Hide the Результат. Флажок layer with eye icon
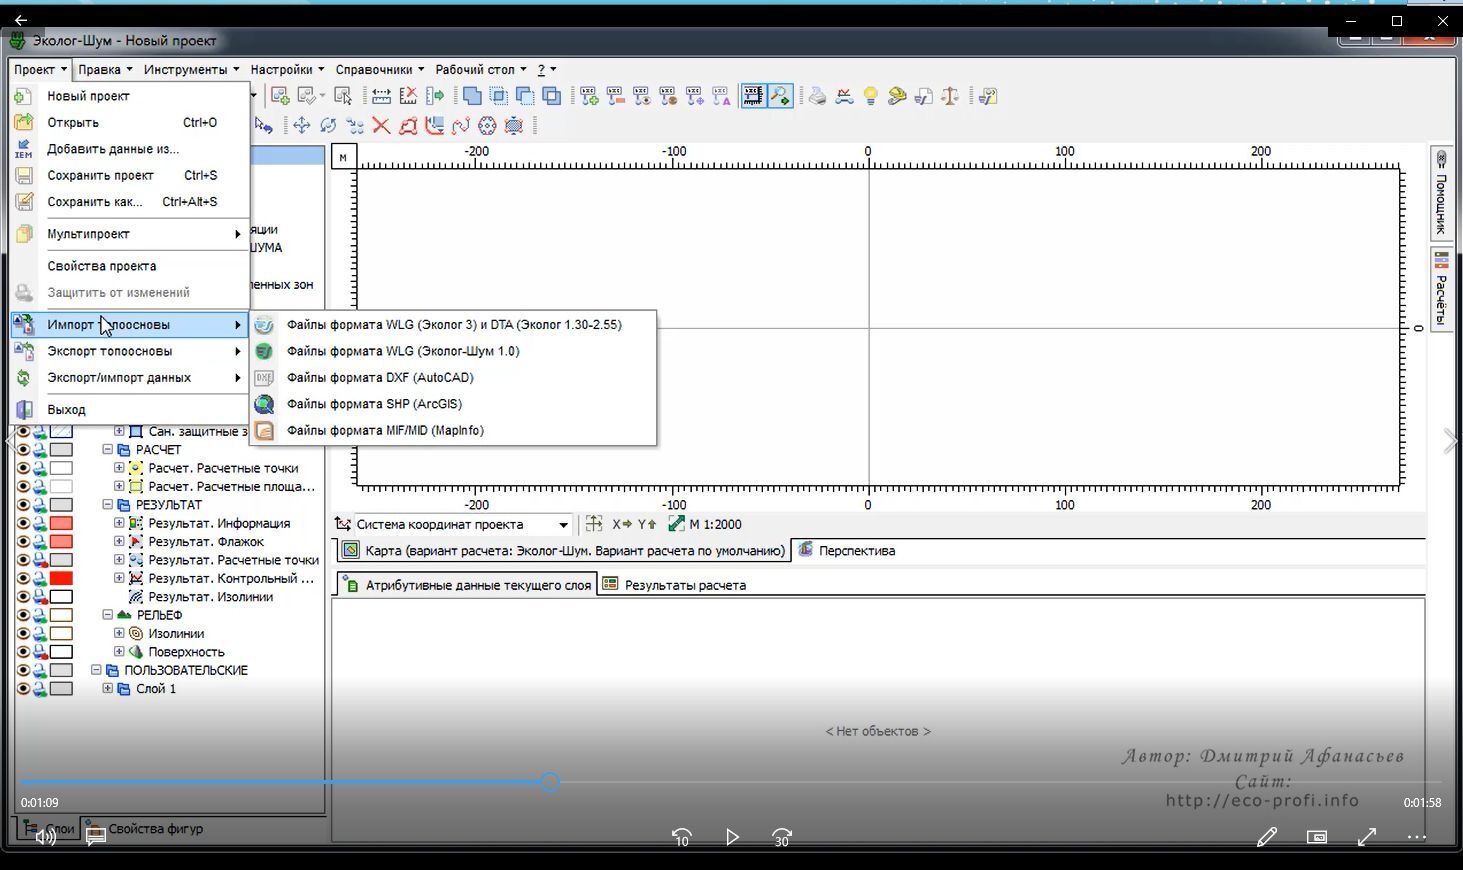This screenshot has width=1463, height=870. (23, 542)
